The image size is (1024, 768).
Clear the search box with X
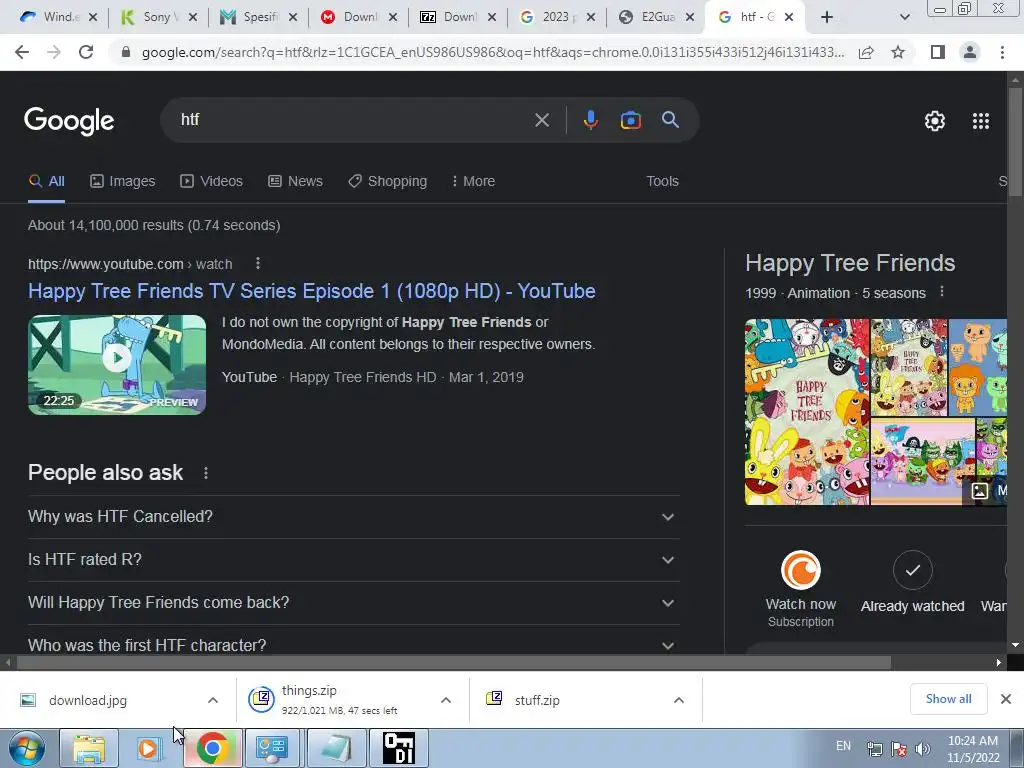tap(542, 120)
